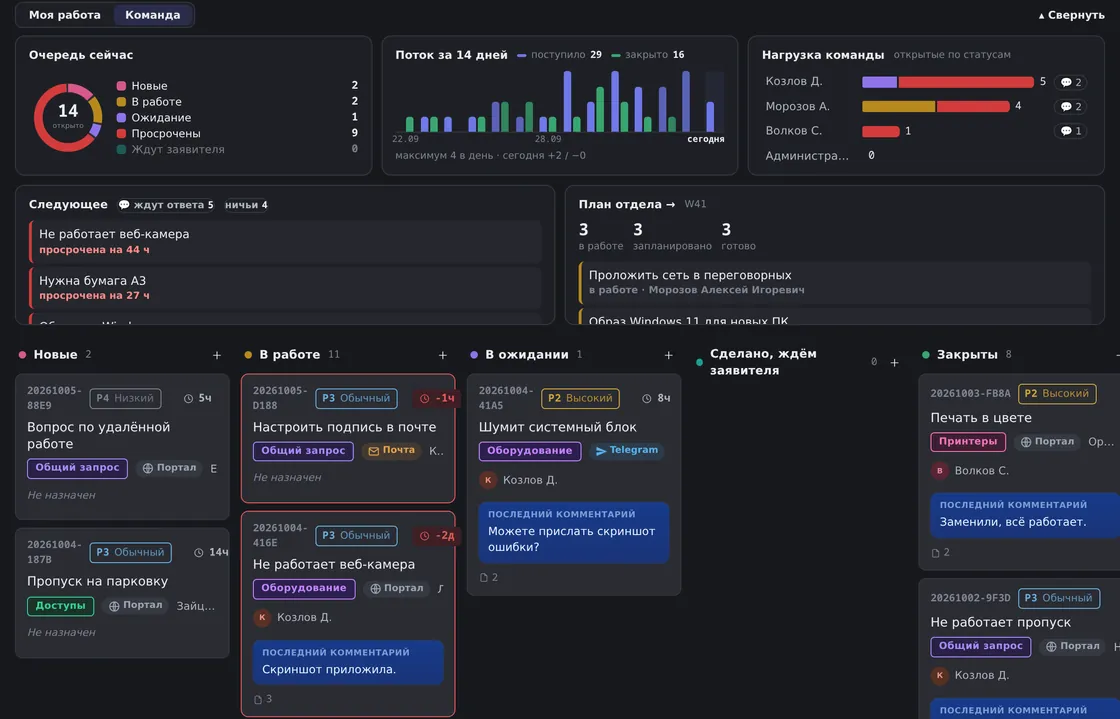The image size is (1120, 719).
Task: Open attachments count on Не работает веб-камера card
Action: 264,699
